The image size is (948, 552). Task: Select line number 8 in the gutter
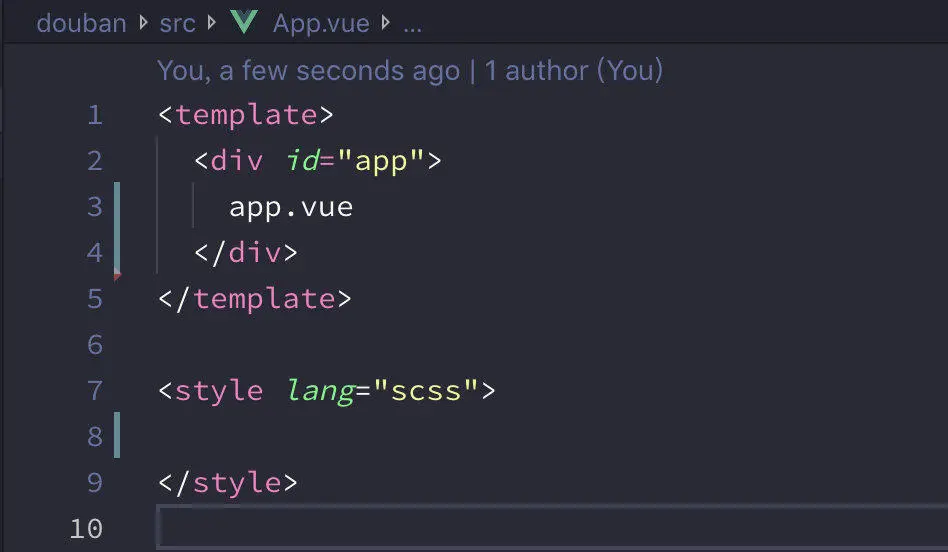(x=95, y=437)
